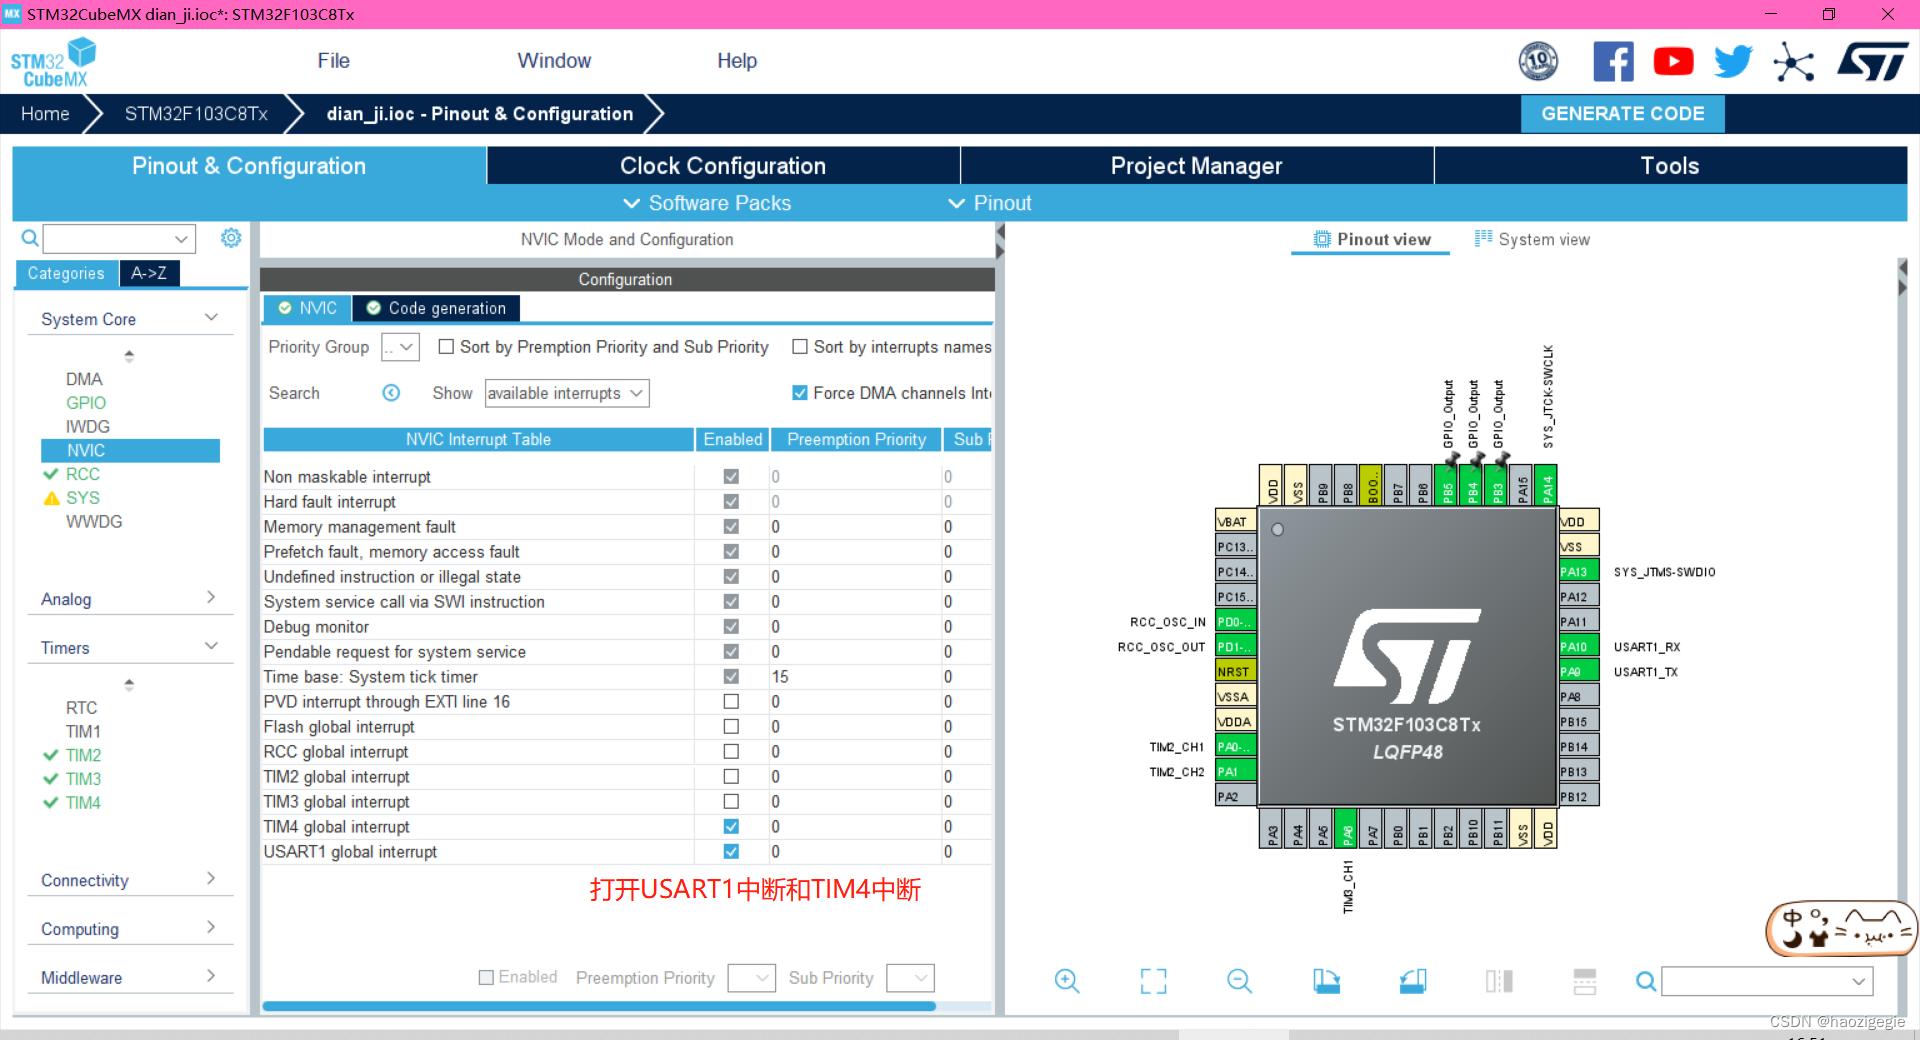Click the PA14 SWCLK pin on chip top
The width and height of the screenshot is (1920, 1040).
point(1547,486)
